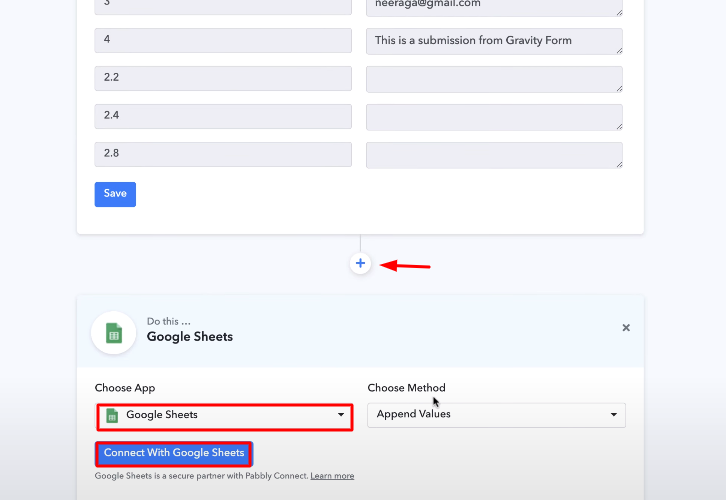Connect With Google Sheets button
This screenshot has width=726, height=500.
[174, 453]
